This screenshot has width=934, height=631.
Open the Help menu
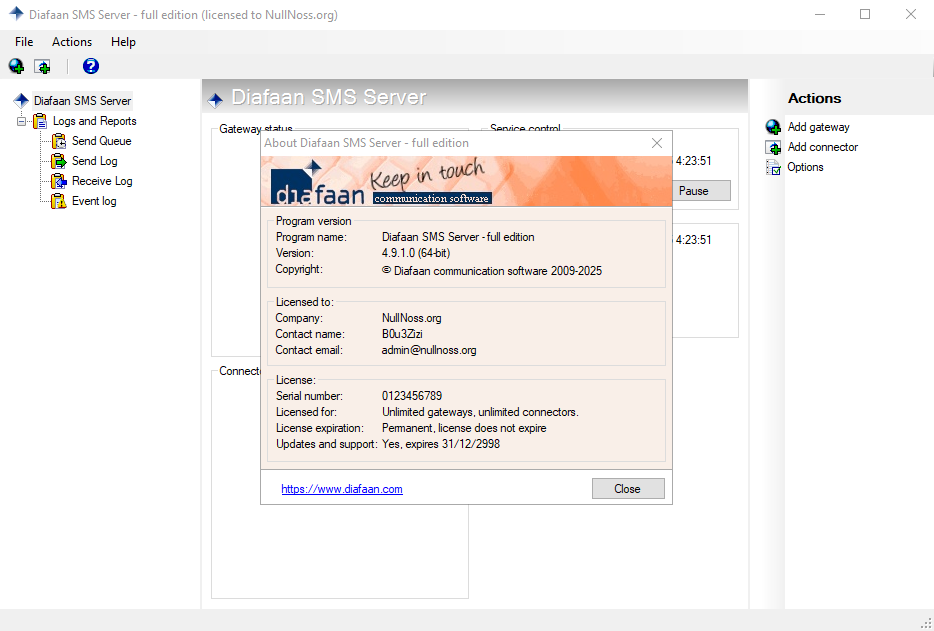(x=123, y=42)
